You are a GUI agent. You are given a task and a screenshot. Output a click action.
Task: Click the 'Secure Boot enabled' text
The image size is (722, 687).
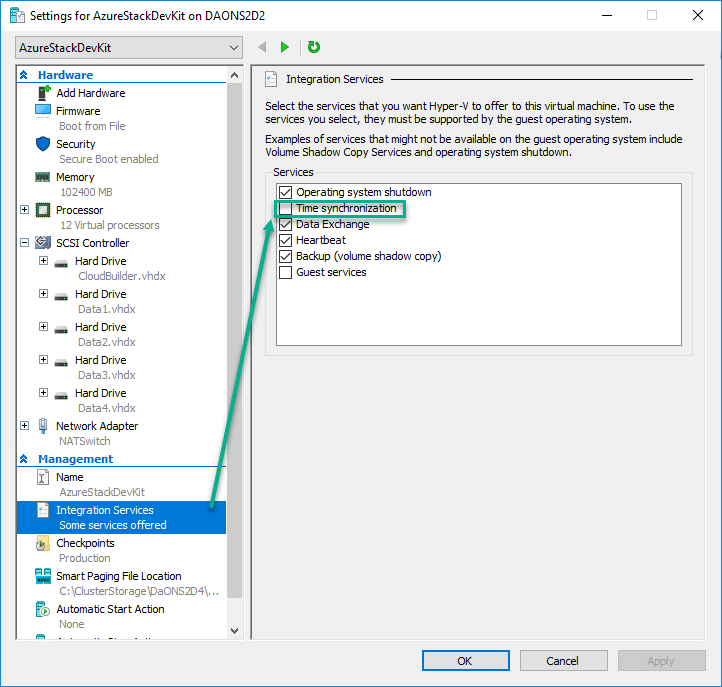point(109,159)
